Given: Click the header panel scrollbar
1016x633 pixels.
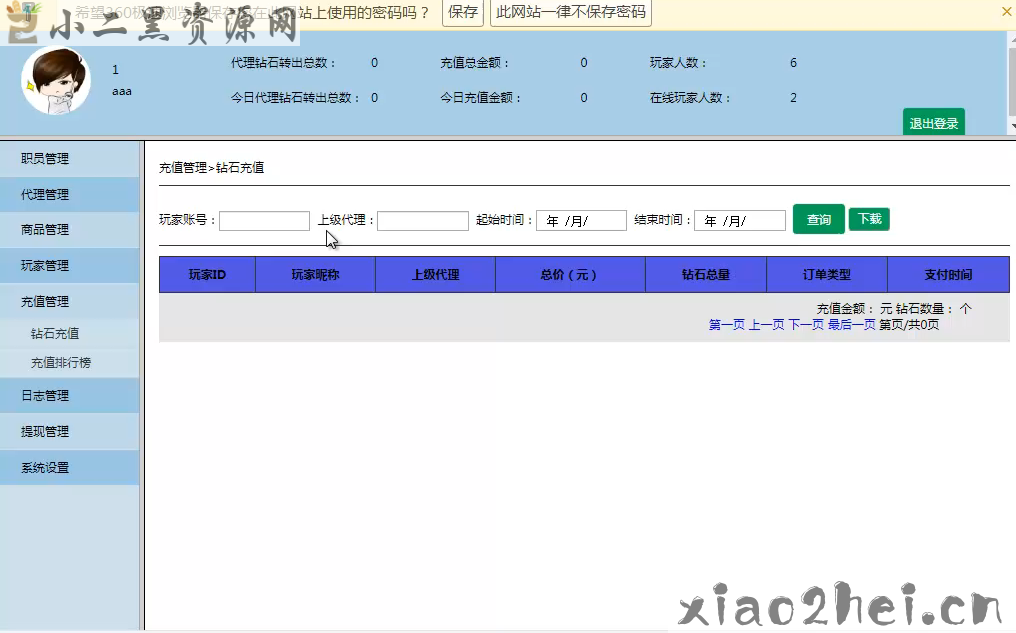Looking at the screenshot, I should point(1011,82).
